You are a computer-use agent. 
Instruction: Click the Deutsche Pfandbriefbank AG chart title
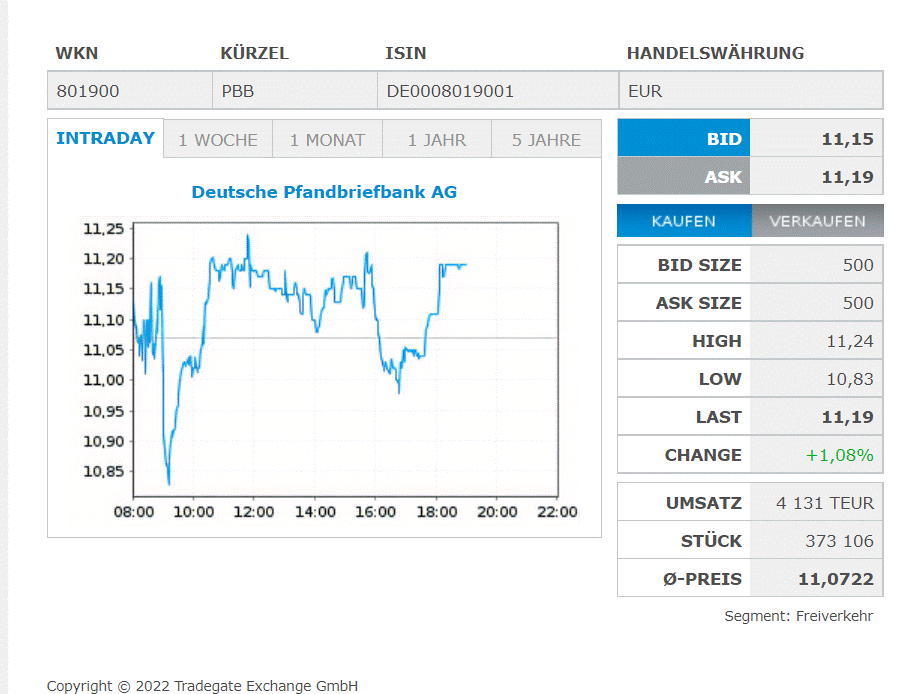324,192
